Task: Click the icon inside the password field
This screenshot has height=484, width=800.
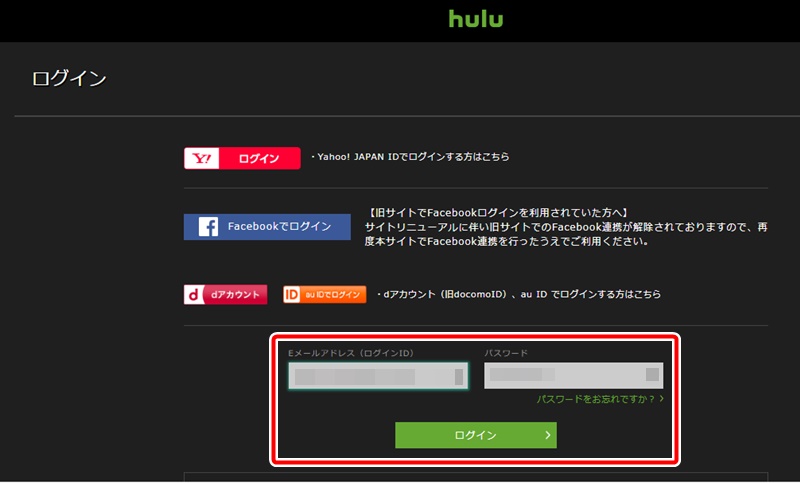Action: 652,374
